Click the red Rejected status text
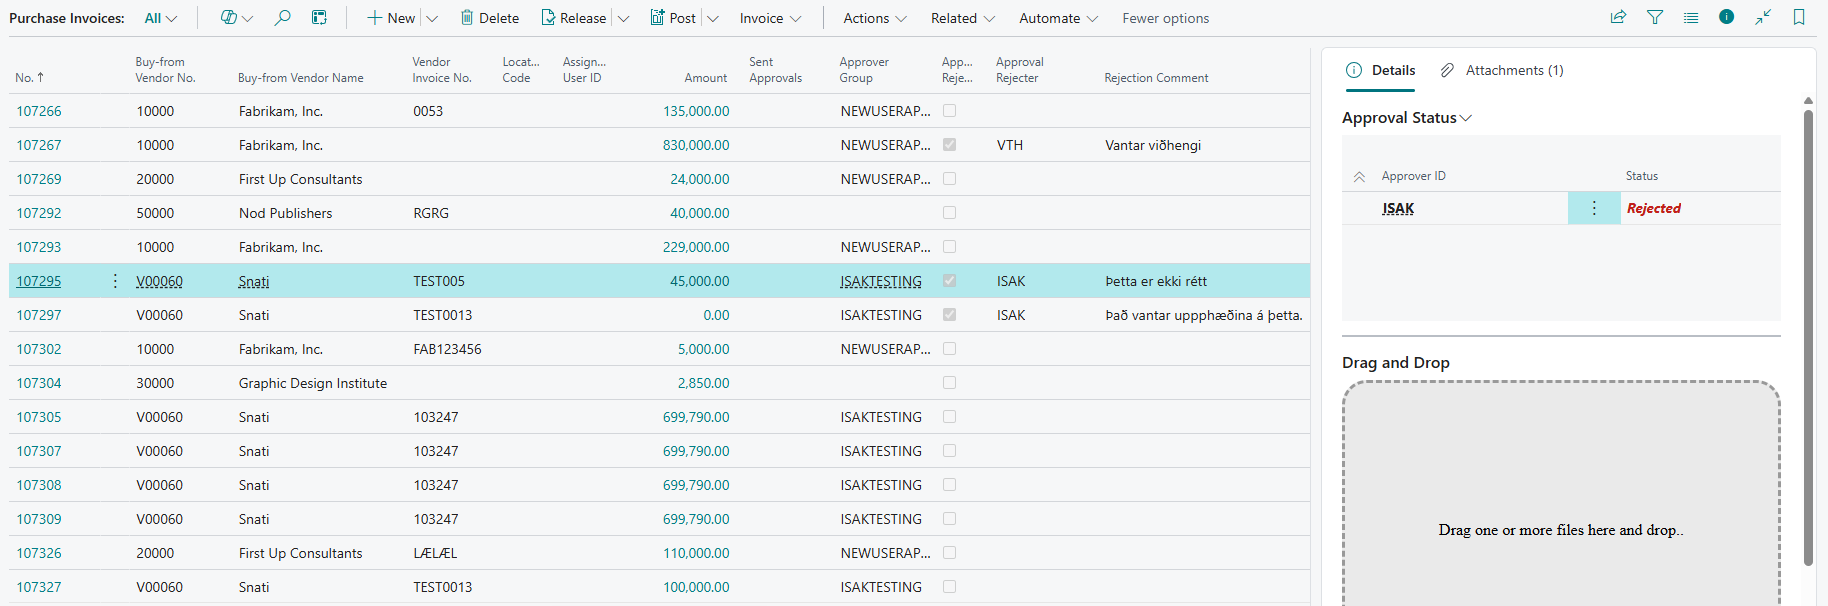This screenshot has height=606, width=1828. [1654, 208]
